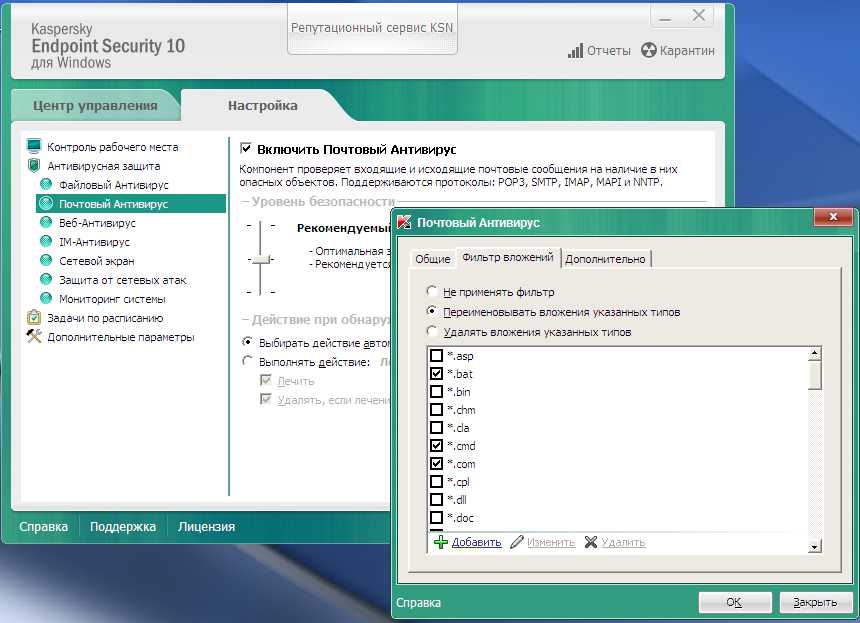Click the Веб-Антивирус green globe icon
860x623 pixels.
(47, 223)
